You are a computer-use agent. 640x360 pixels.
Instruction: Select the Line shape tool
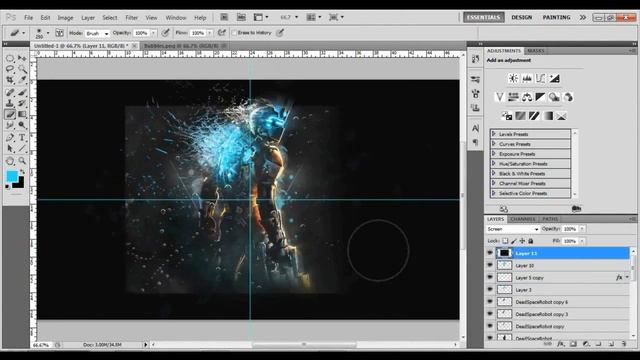pyautogui.click(x=22, y=149)
